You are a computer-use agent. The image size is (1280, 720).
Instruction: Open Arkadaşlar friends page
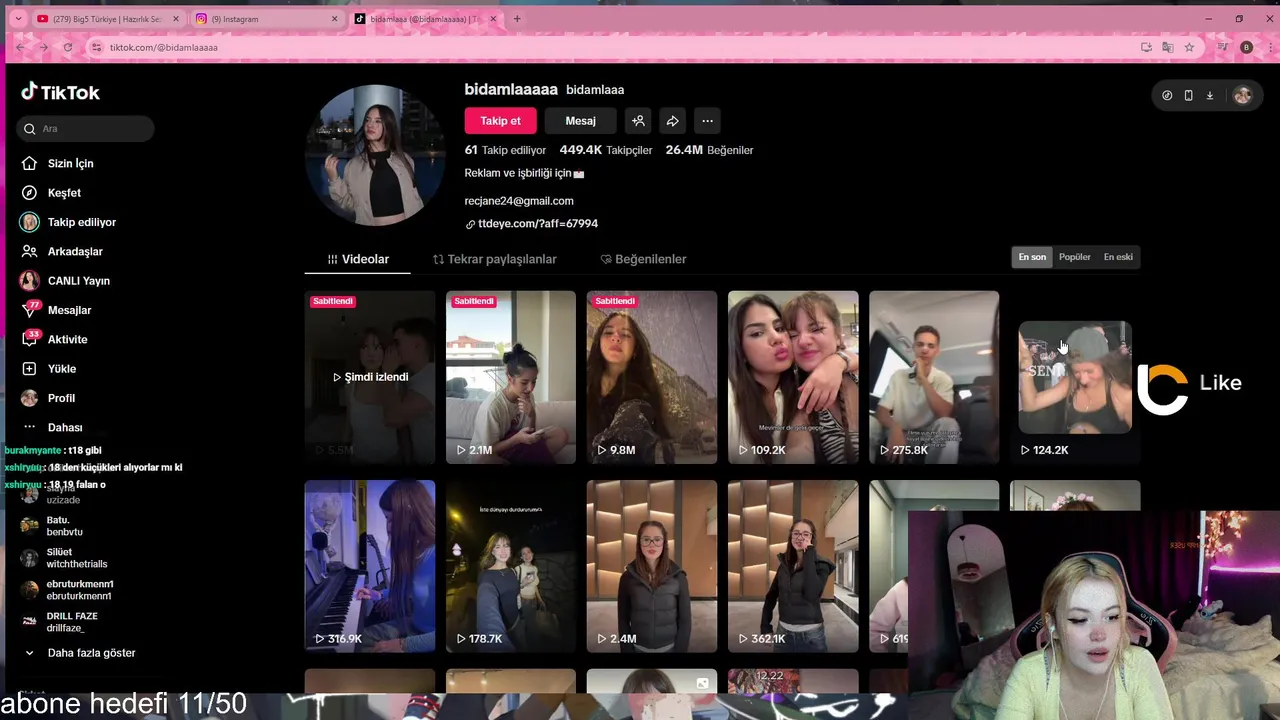(x=62, y=251)
